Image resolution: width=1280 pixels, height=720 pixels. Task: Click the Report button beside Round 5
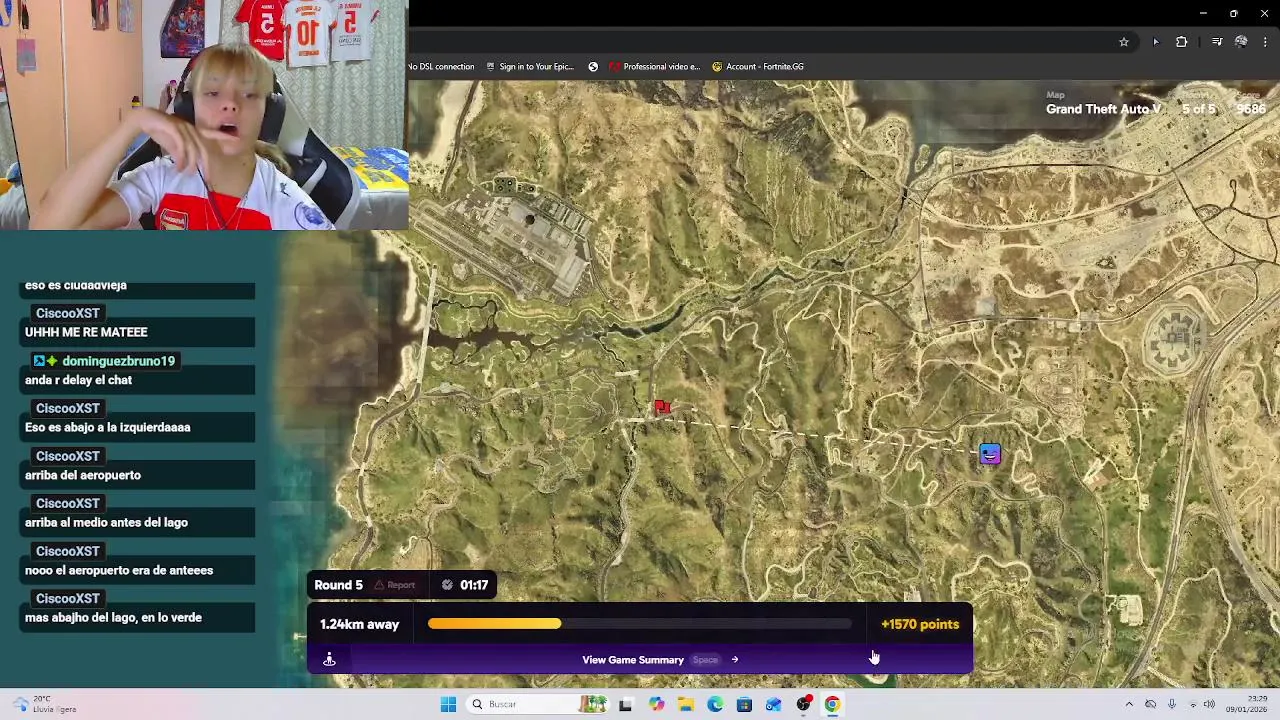tap(395, 585)
